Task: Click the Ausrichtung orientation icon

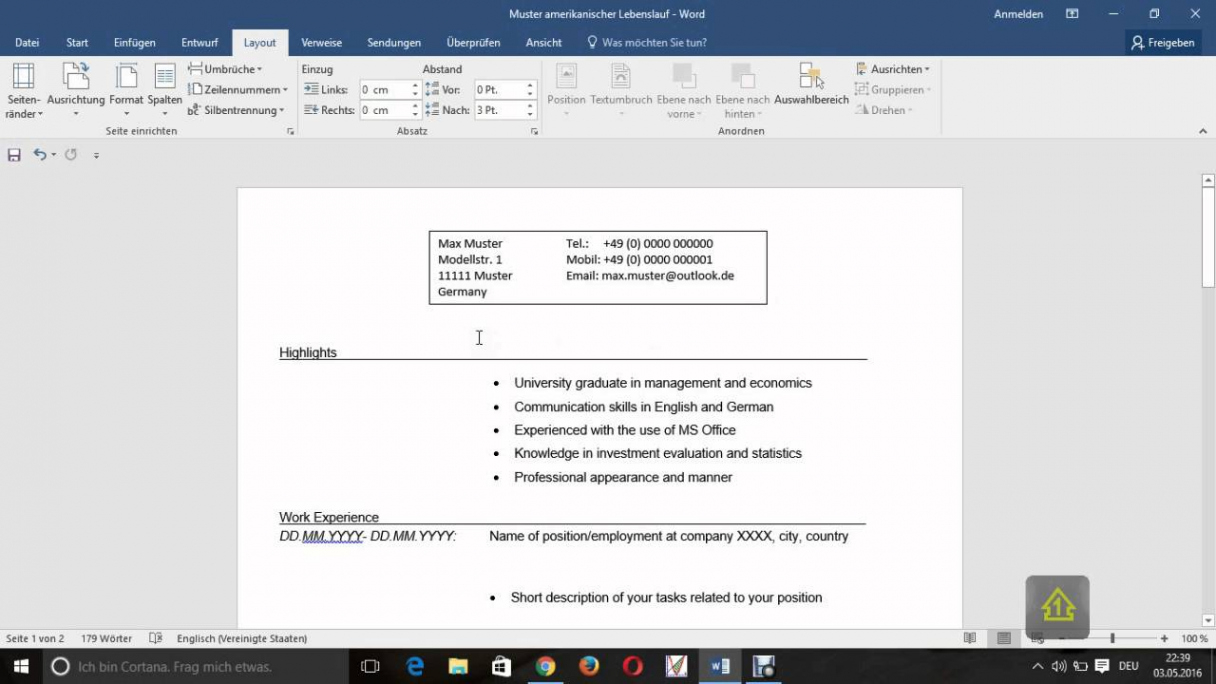Action: (76, 78)
